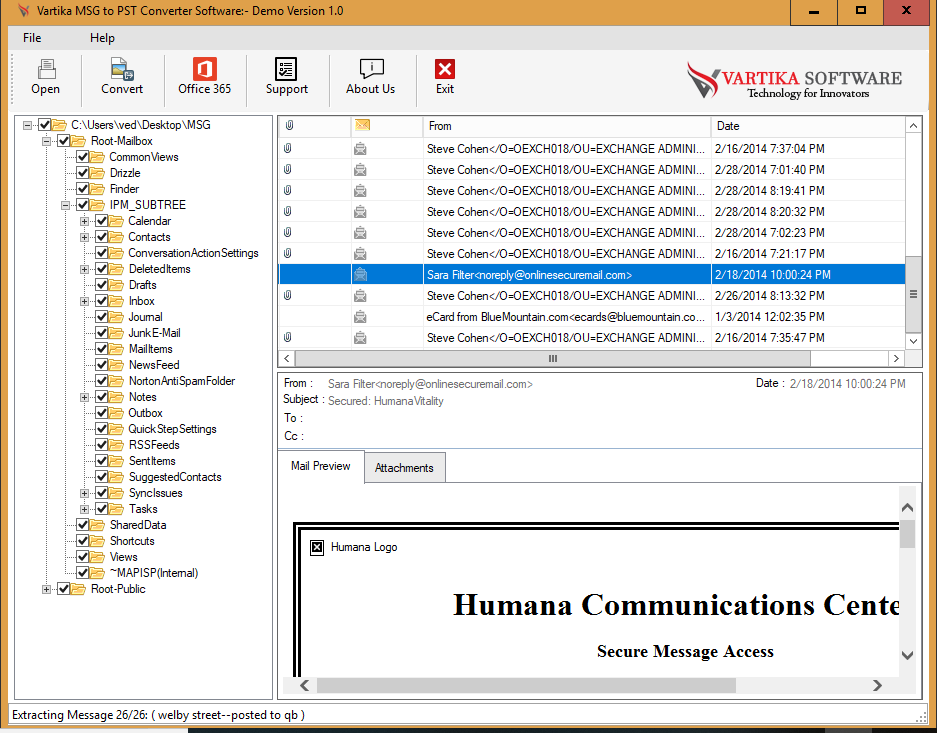Open the Help menu
Screen dimensions: 937x733
pos(102,38)
